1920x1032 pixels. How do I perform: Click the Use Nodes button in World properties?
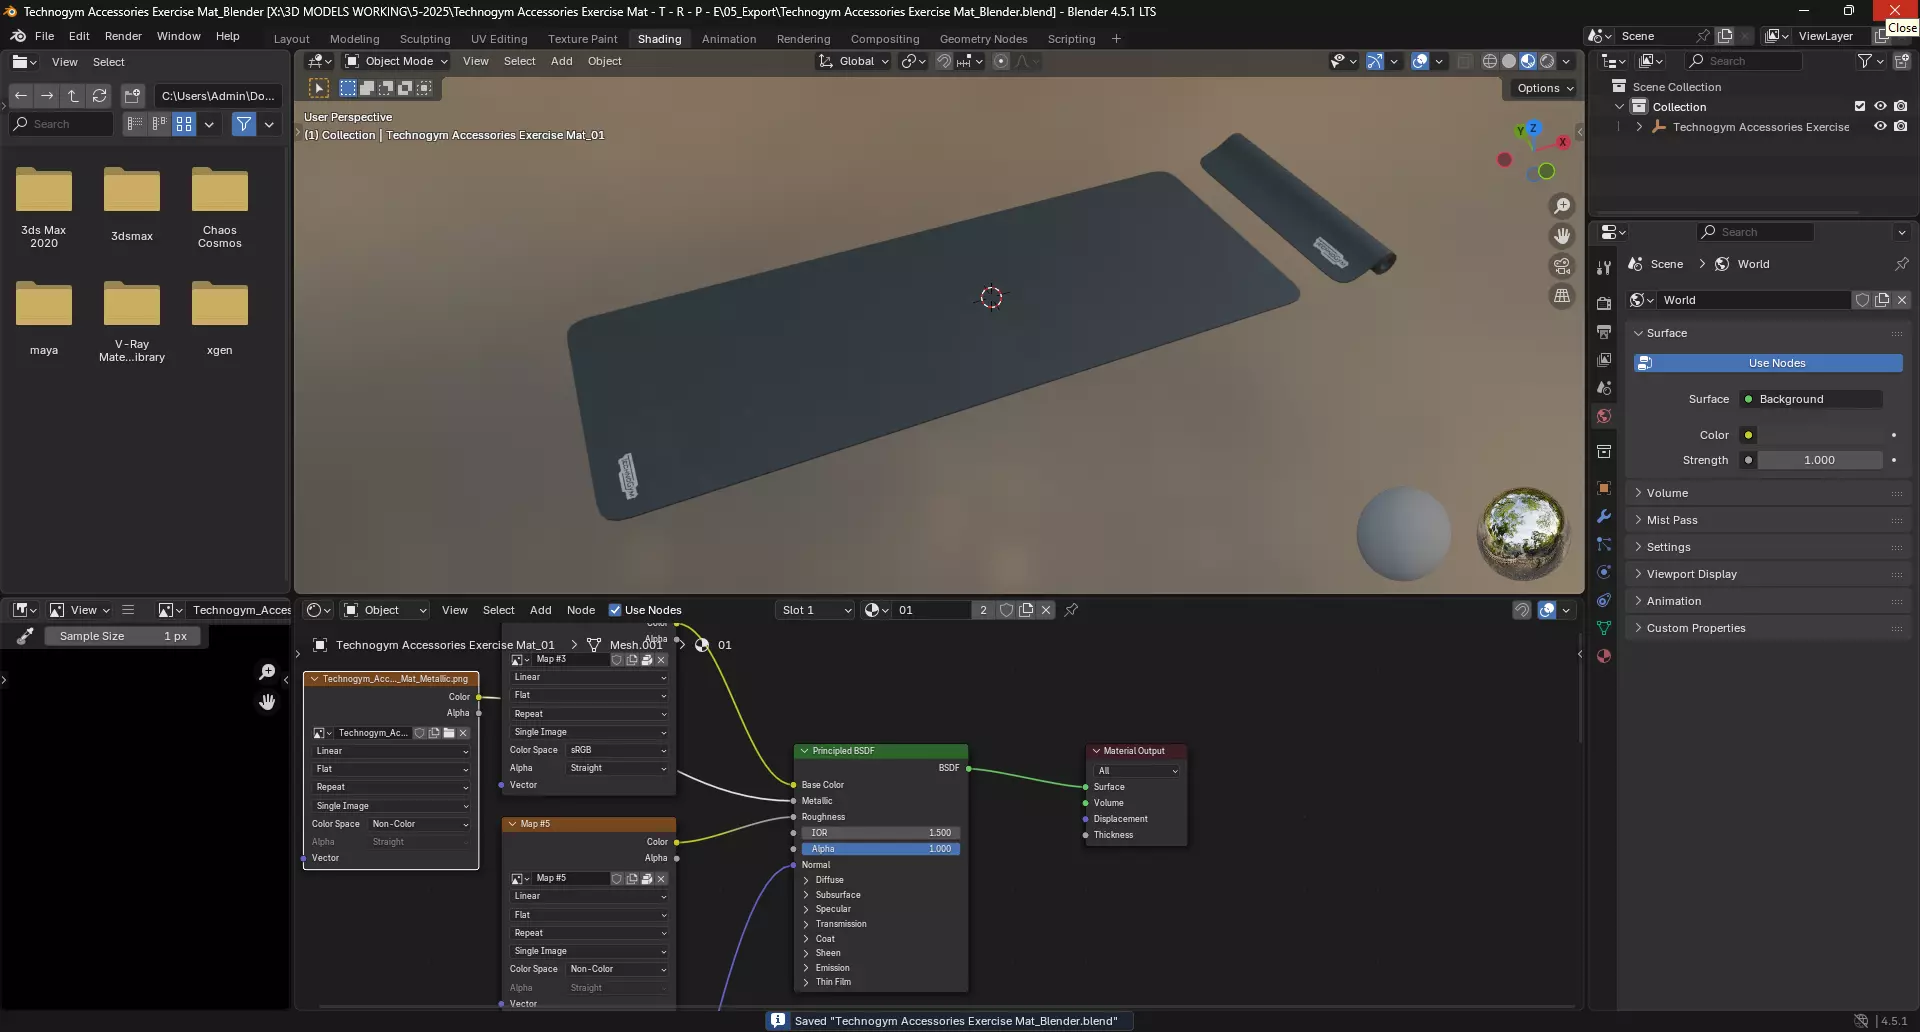tap(1768, 363)
